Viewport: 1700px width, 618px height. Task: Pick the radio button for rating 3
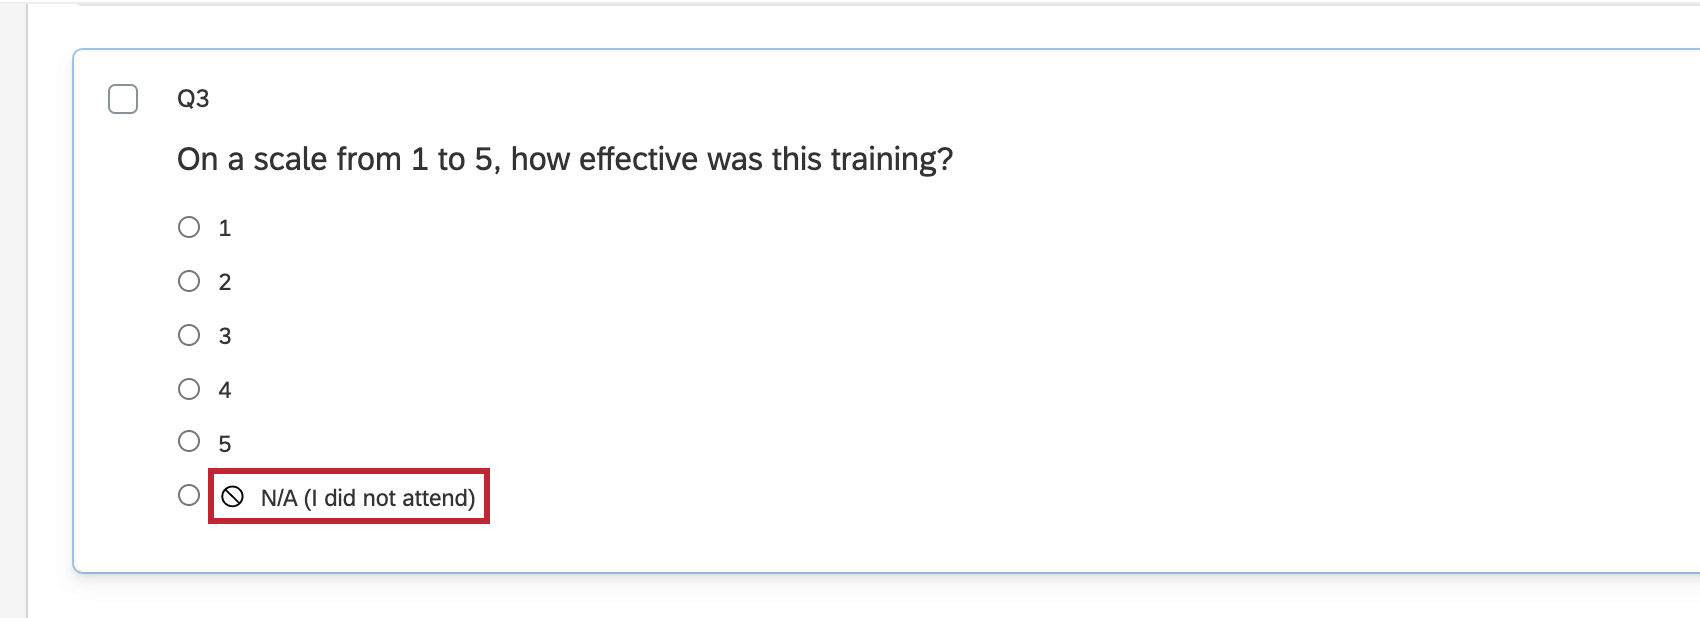[189, 335]
